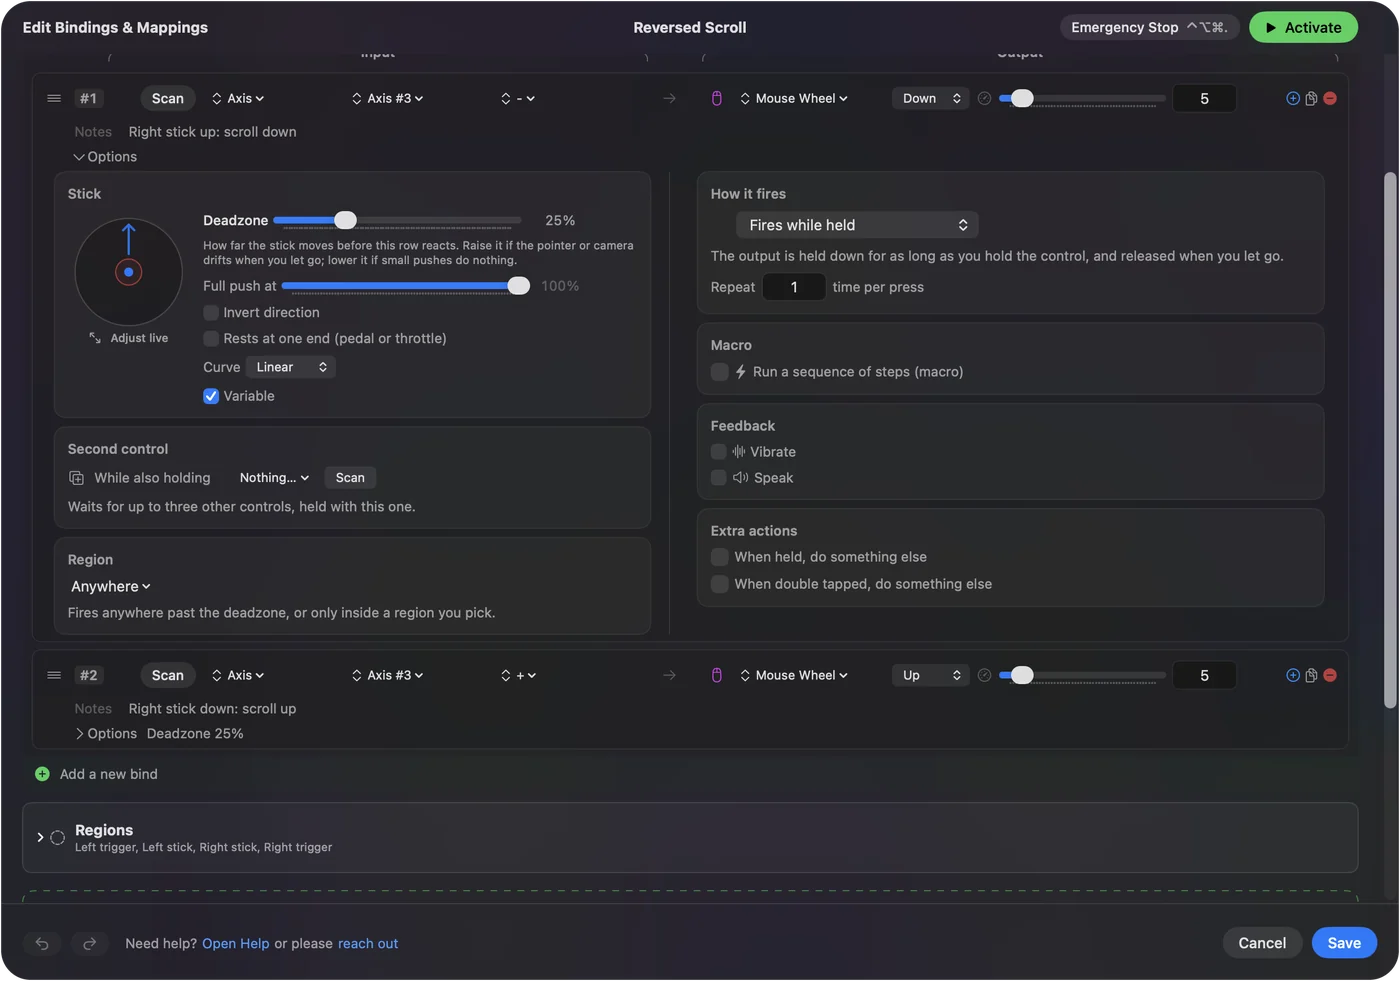Expand the Regions section
Image resolution: width=1400 pixels, height=981 pixels.
(40, 837)
